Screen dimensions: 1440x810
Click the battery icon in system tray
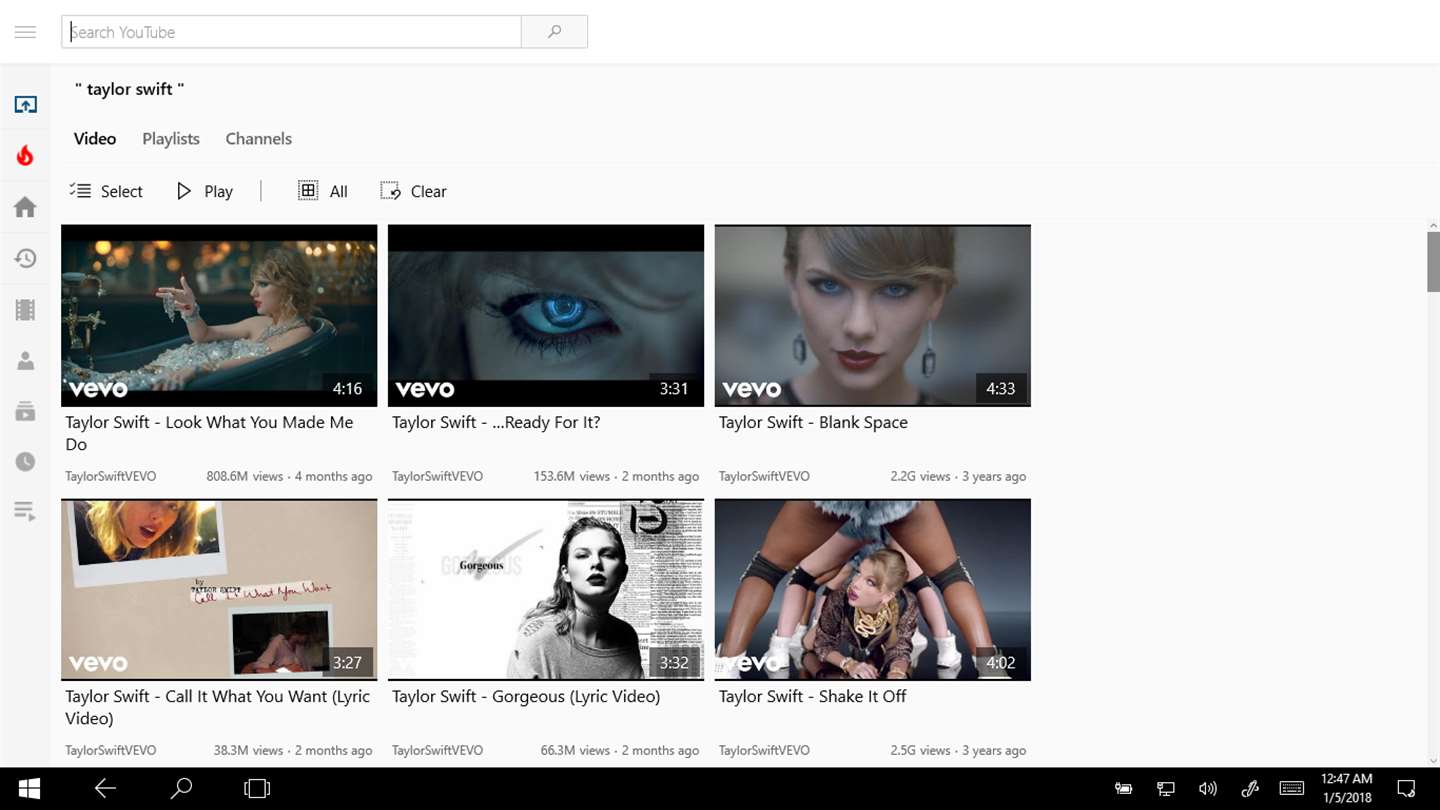coord(1124,789)
